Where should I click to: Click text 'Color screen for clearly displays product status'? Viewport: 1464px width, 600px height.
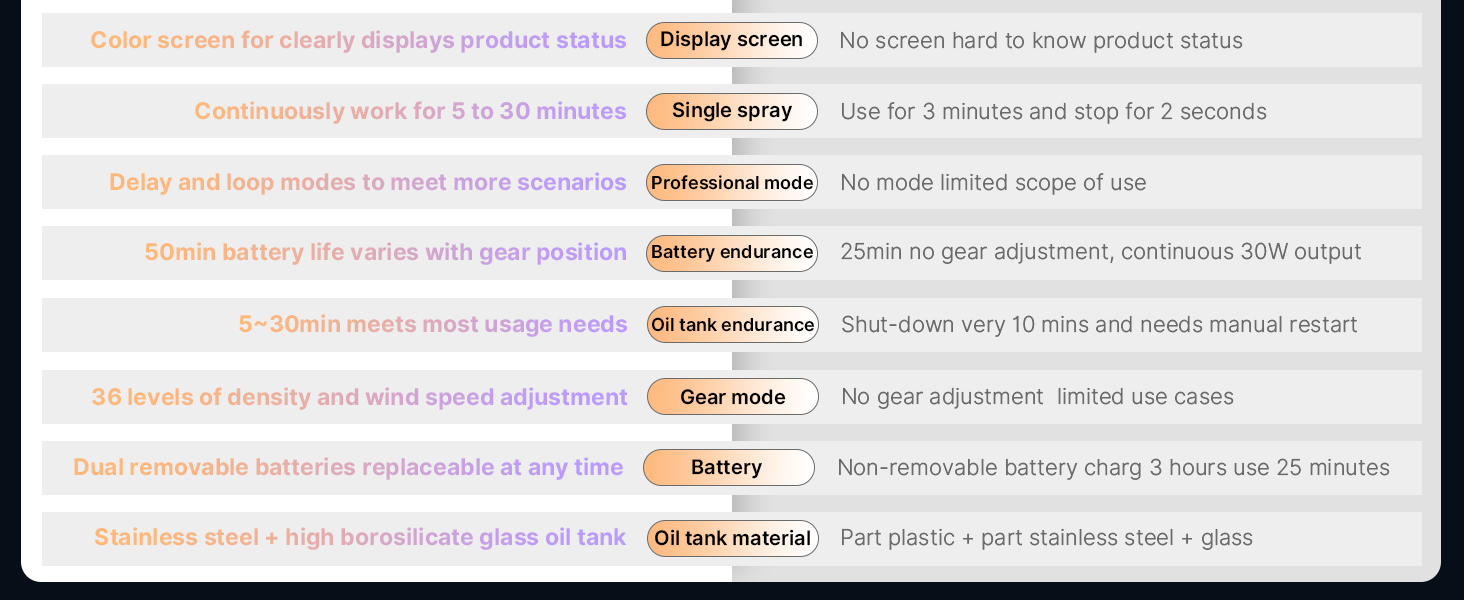pyautogui.click(x=358, y=41)
